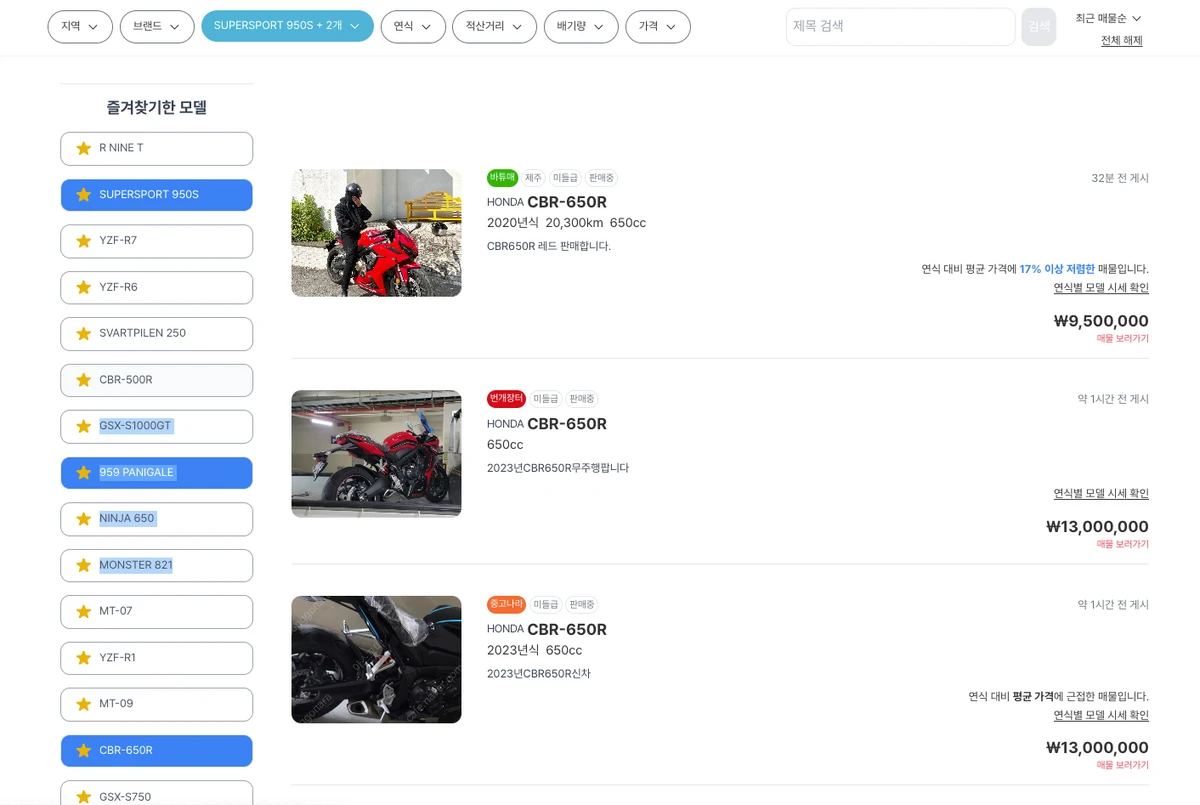Open photo of rider on red CBR-650R
This screenshot has height=805, width=1200.
click(376, 233)
